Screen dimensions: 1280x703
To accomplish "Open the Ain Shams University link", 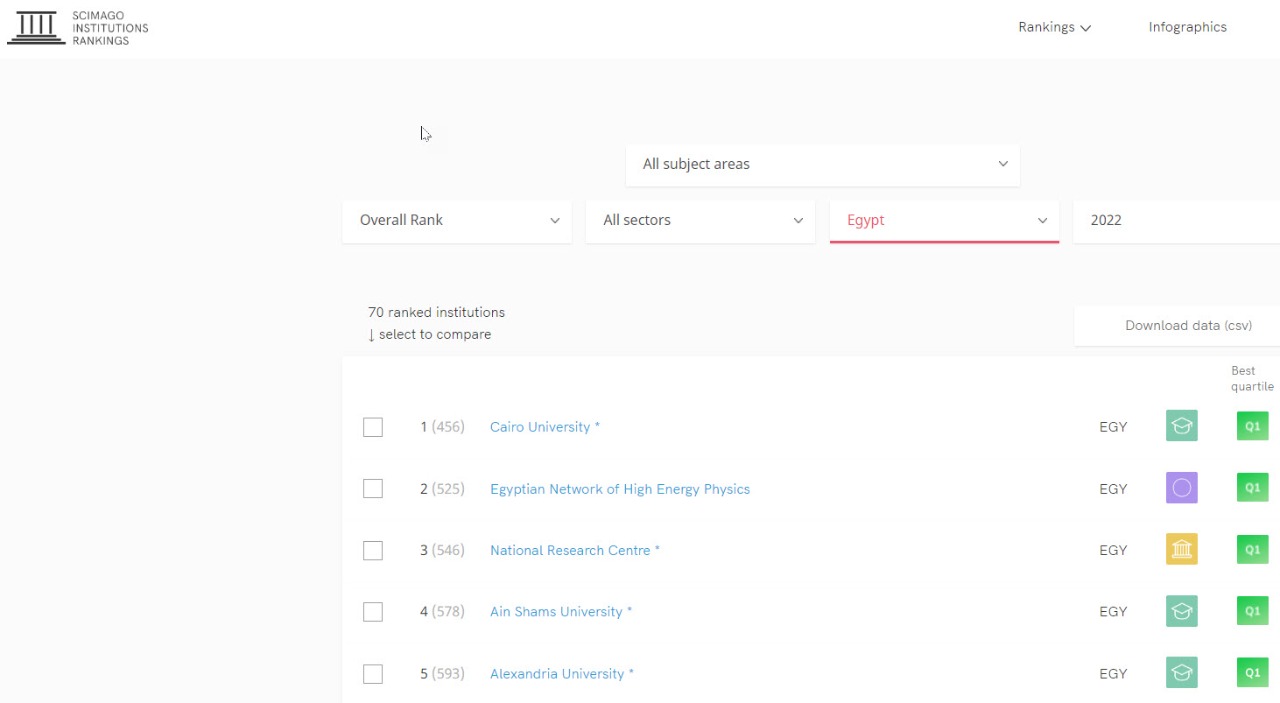I will click(556, 612).
